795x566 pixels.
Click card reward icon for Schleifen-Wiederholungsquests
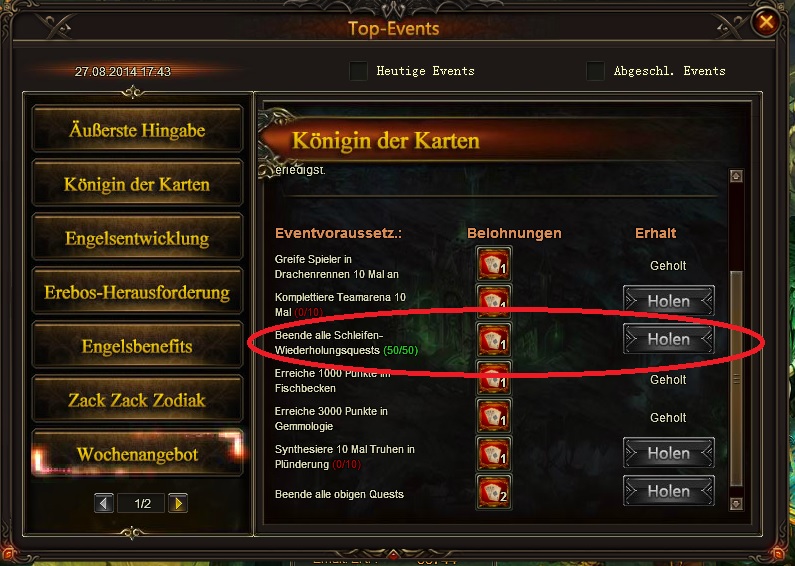click(x=493, y=339)
